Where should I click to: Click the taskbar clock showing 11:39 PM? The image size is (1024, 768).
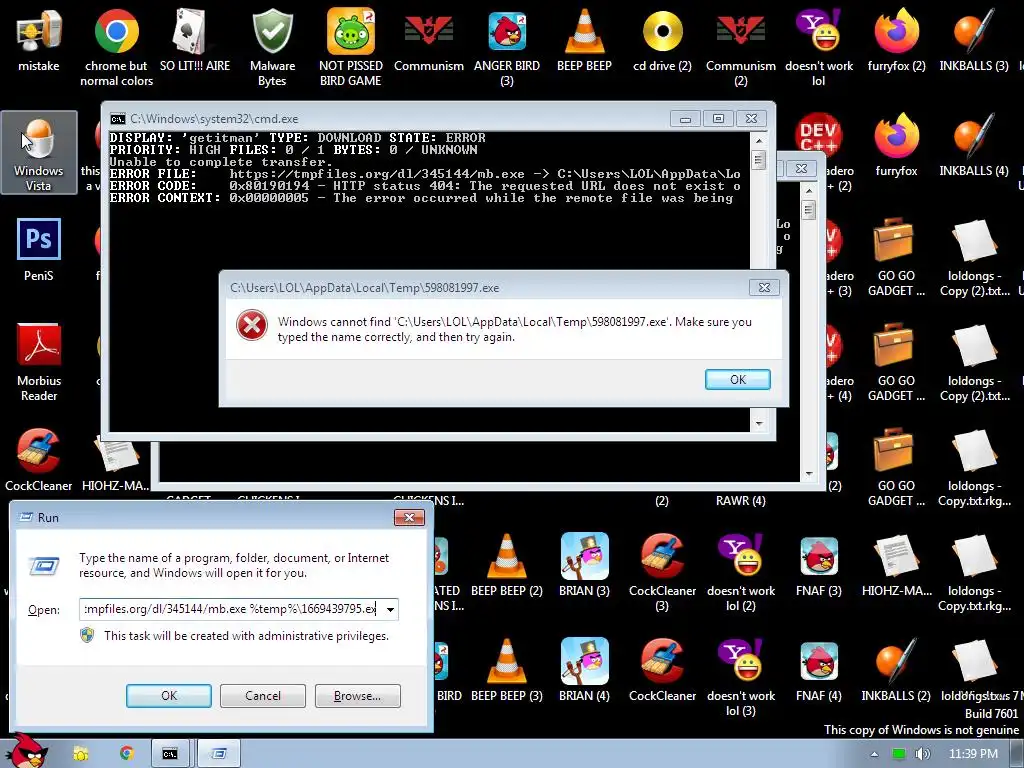pos(973,754)
